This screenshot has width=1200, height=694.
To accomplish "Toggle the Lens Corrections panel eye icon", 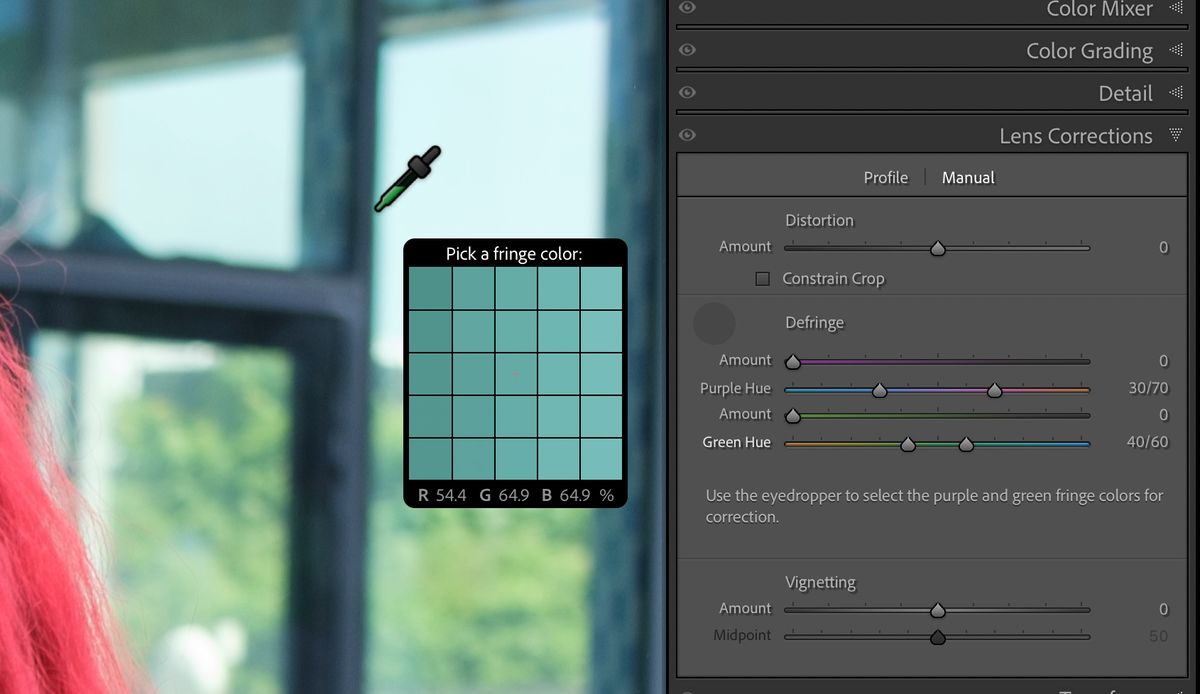I will click(687, 135).
